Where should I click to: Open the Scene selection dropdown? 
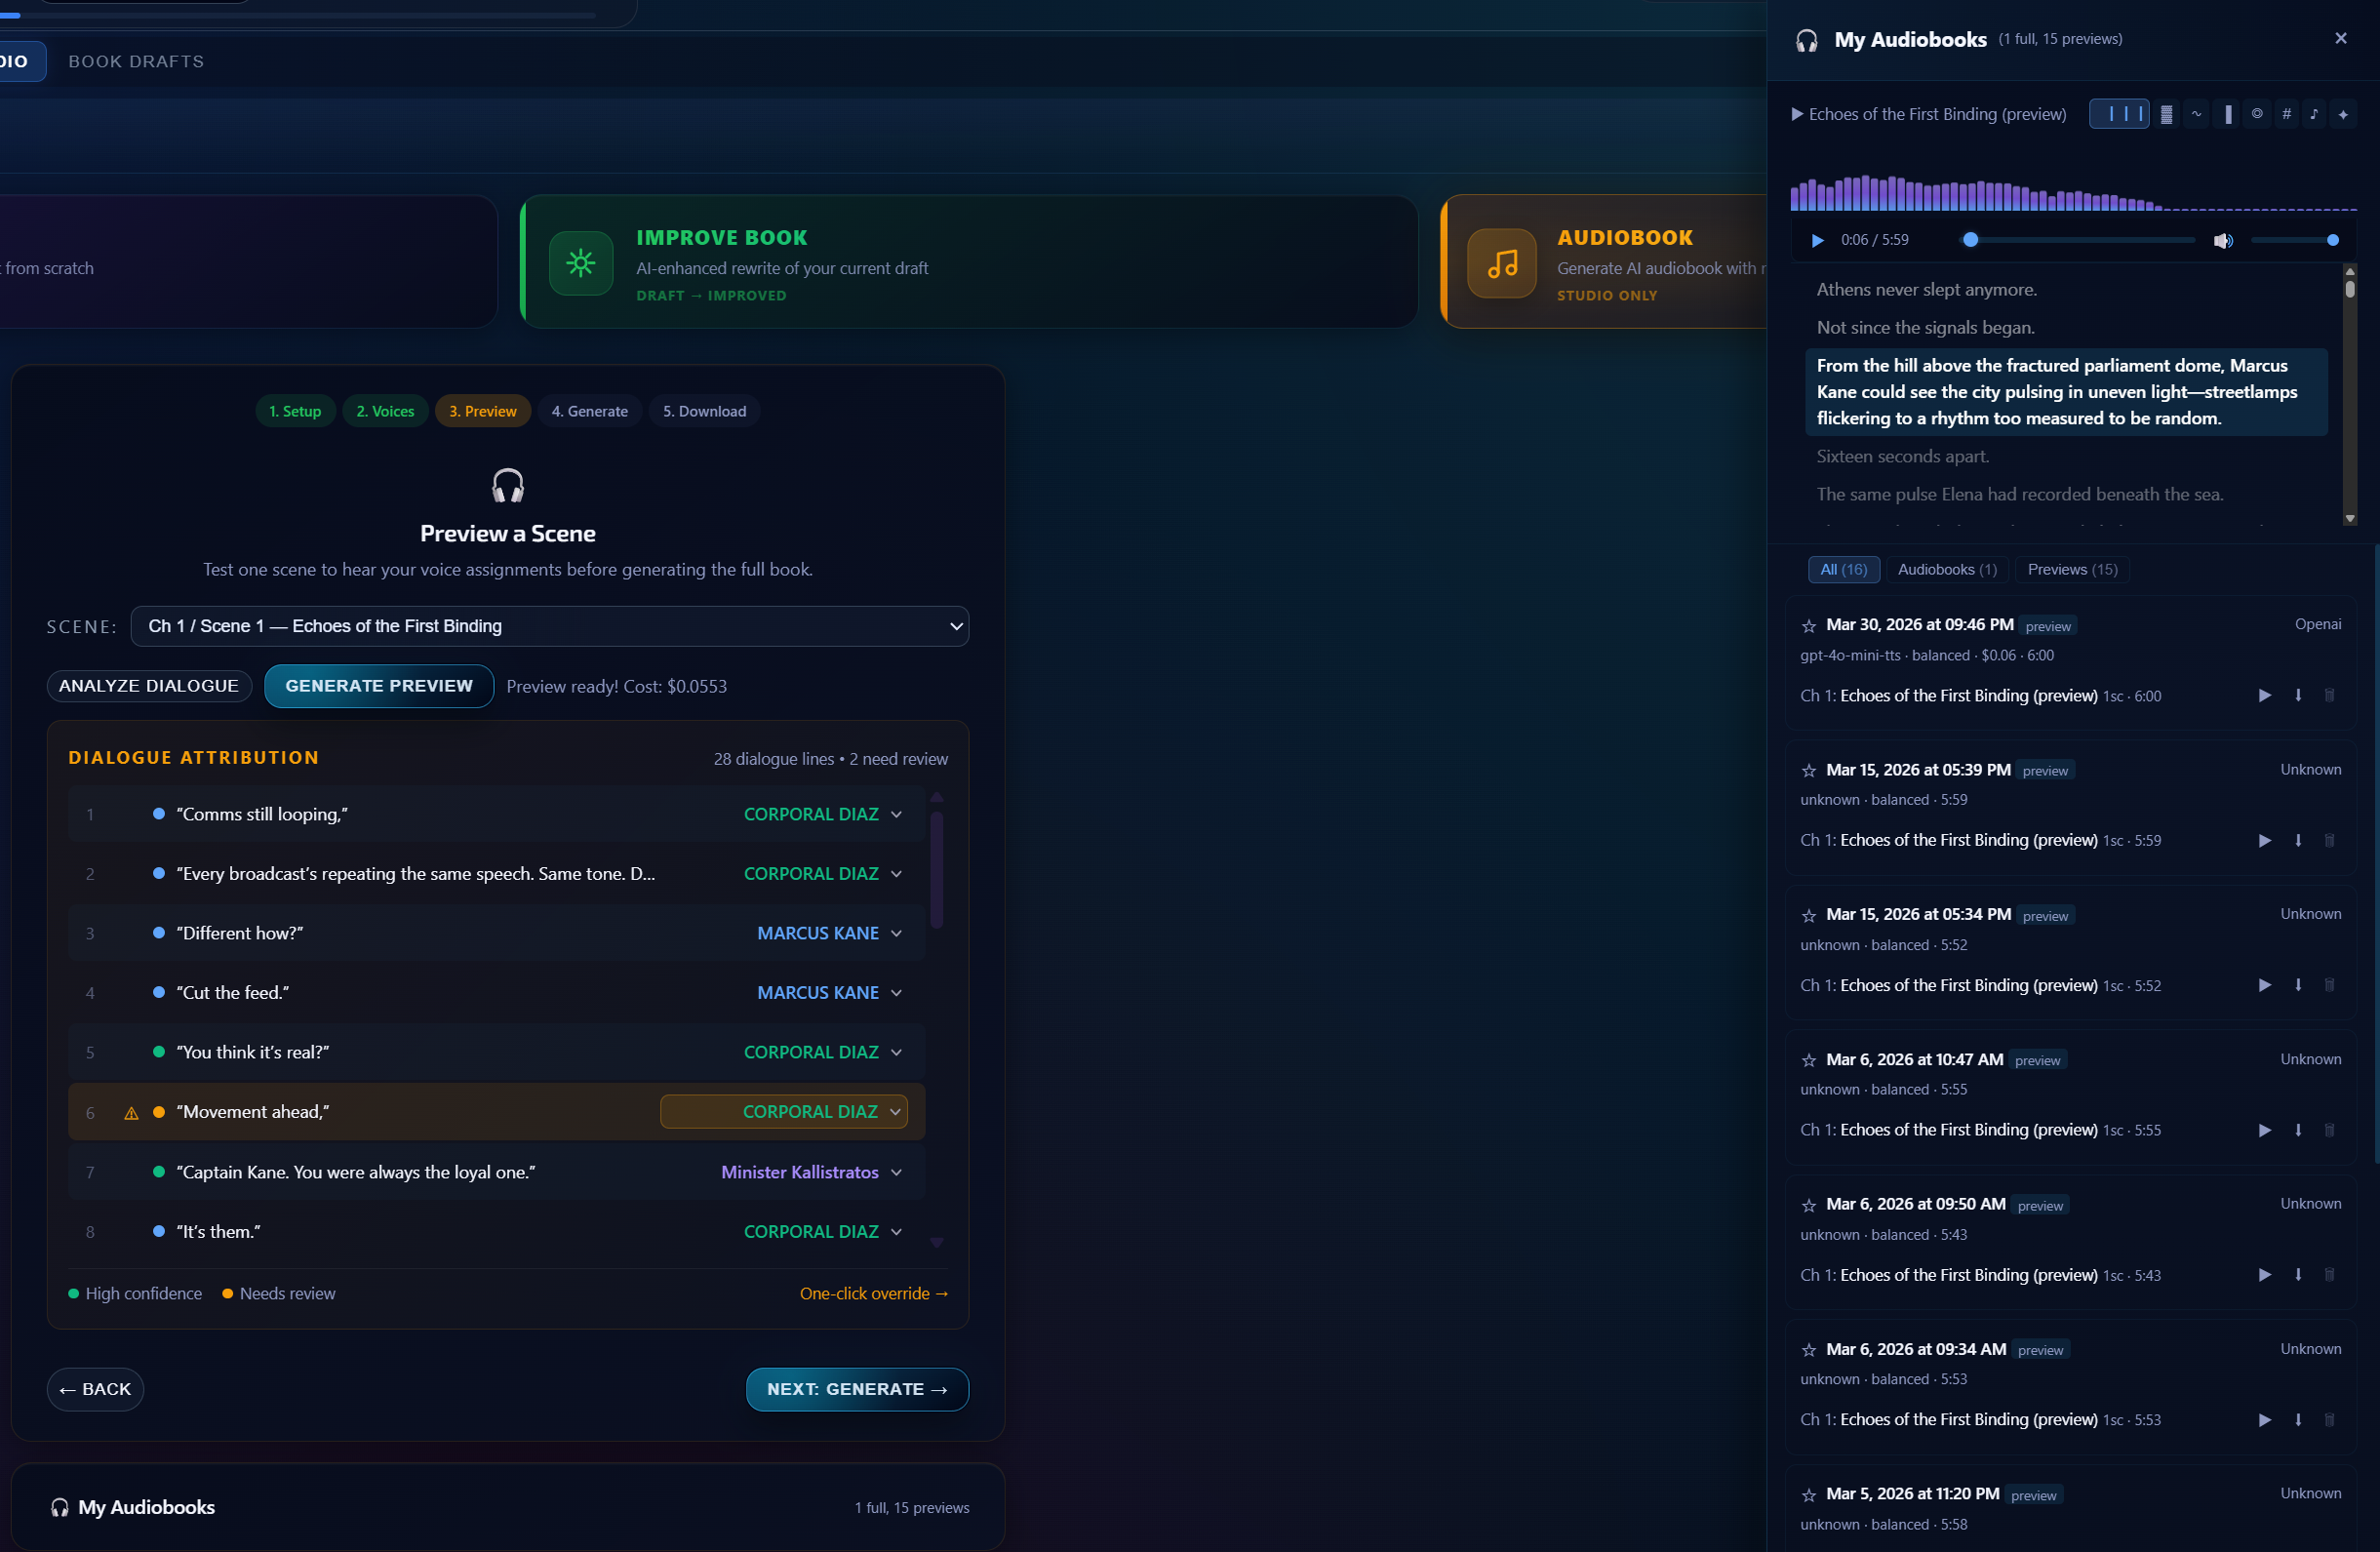(x=549, y=626)
